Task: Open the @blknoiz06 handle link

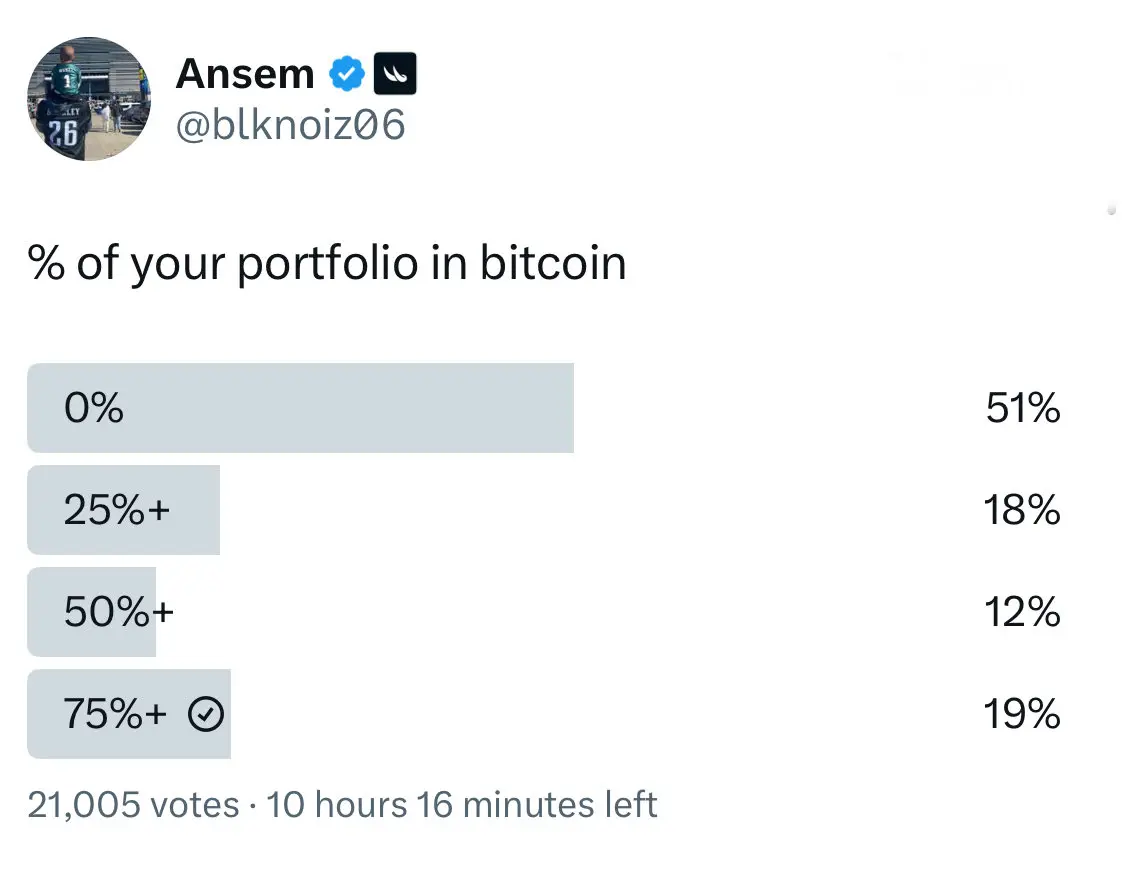Action: pos(291,125)
